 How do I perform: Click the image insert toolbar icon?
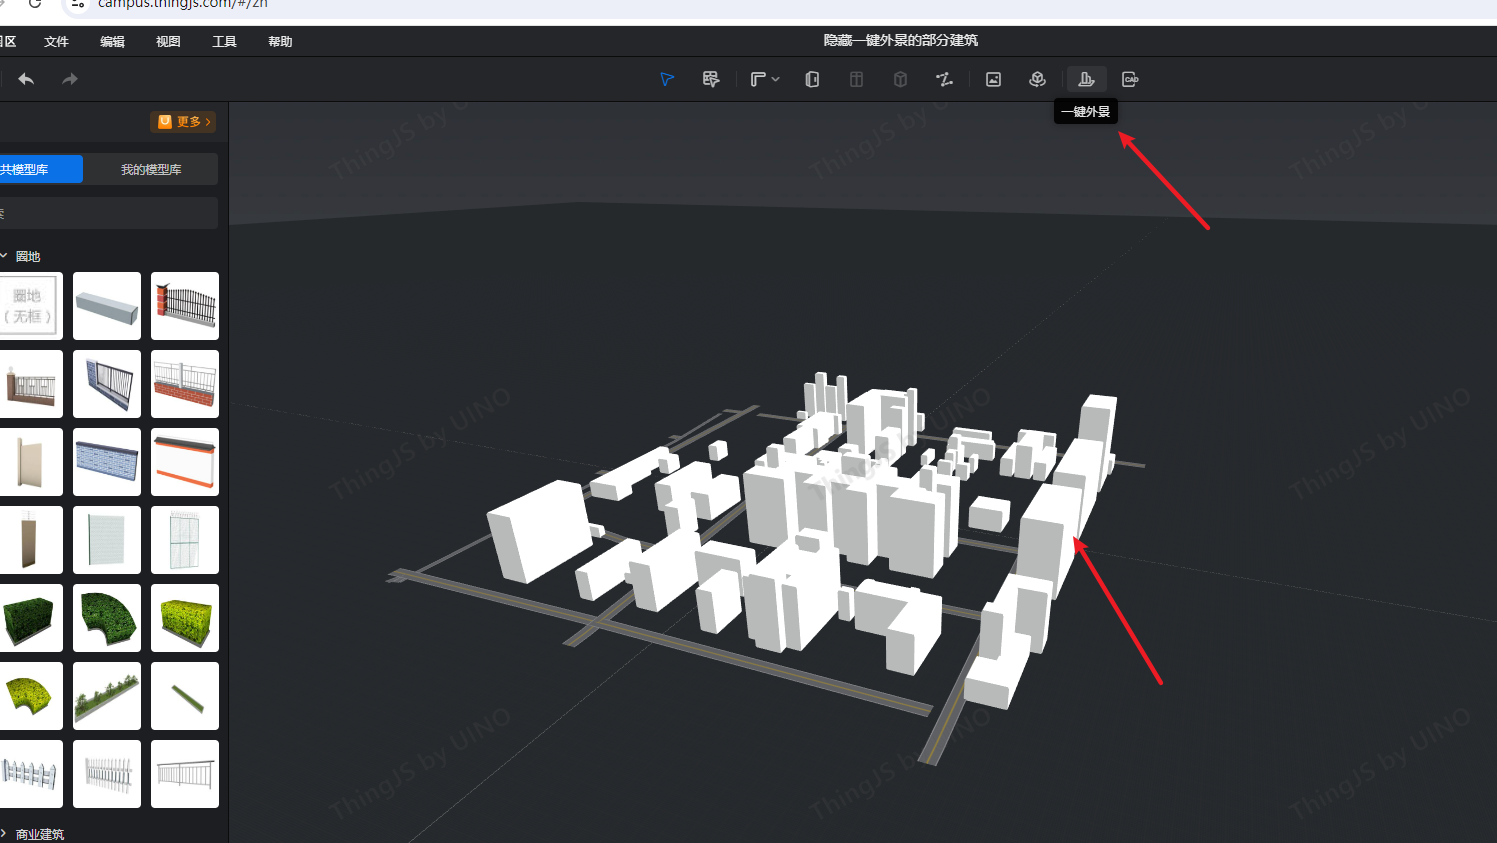tap(993, 79)
